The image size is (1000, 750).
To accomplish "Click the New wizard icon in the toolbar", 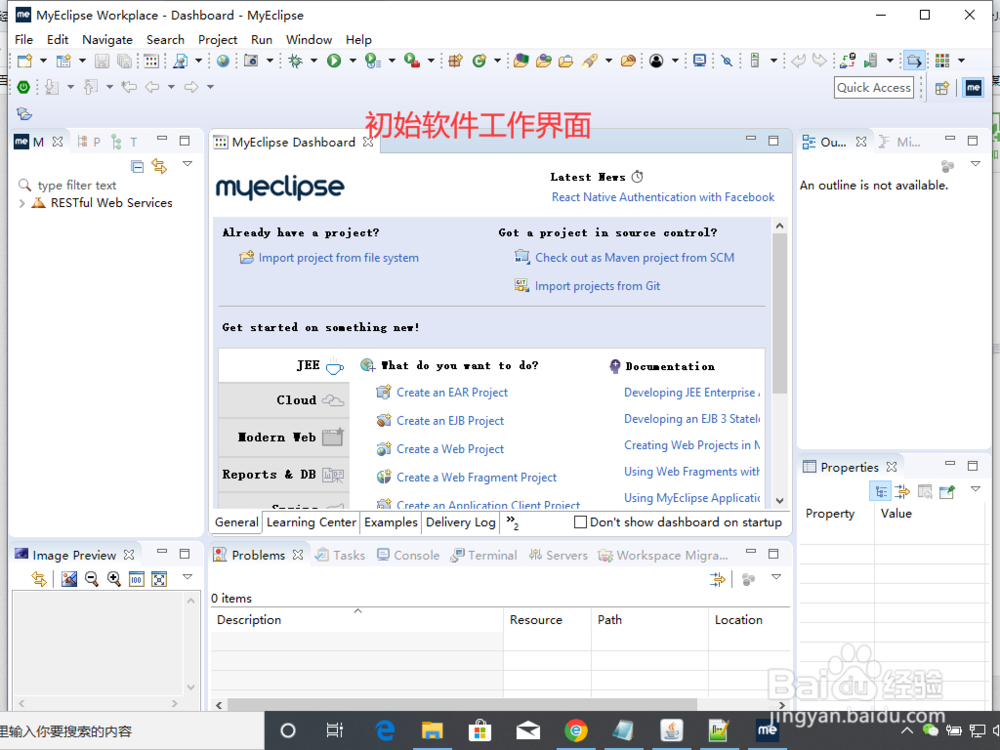I will pos(25,61).
